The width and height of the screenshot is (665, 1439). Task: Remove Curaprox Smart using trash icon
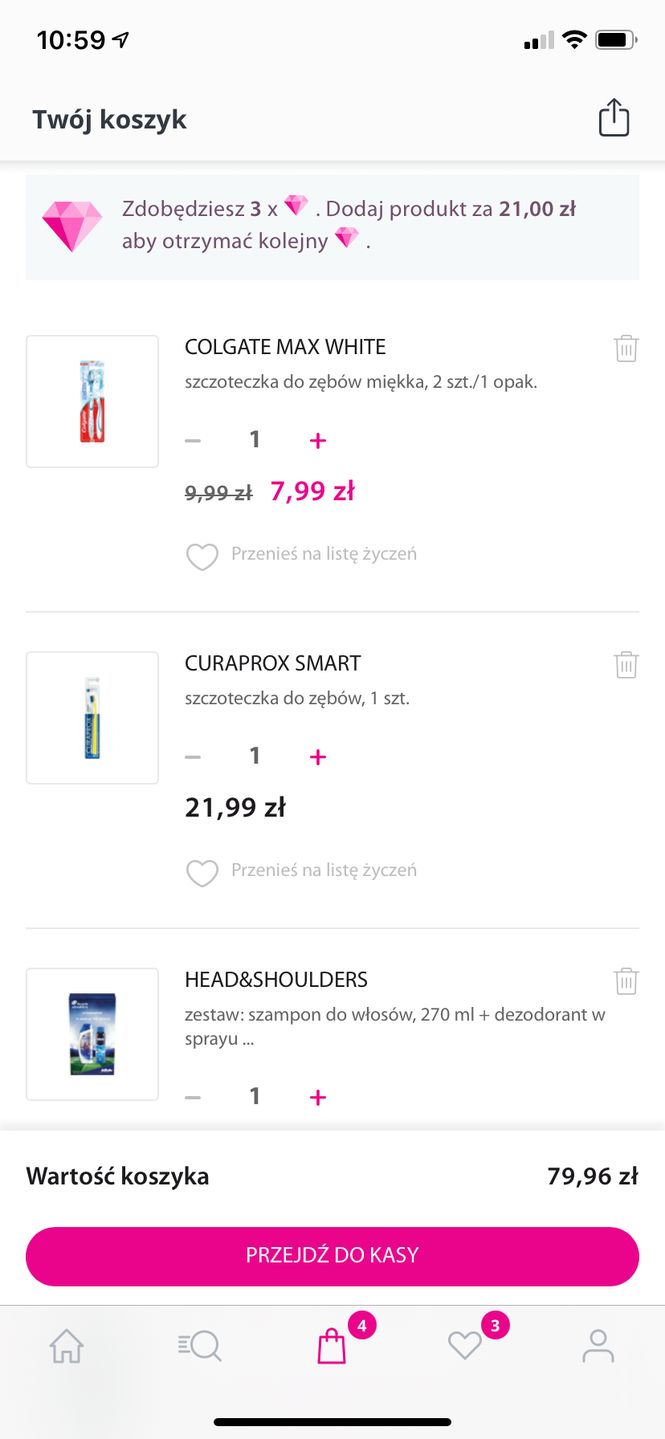coord(626,664)
